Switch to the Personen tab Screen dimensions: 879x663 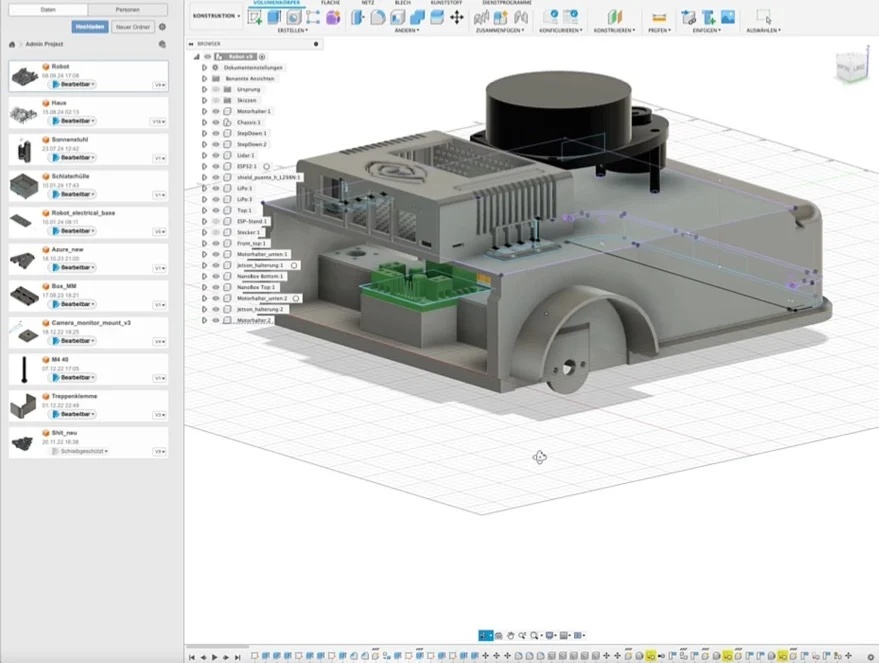(x=128, y=10)
